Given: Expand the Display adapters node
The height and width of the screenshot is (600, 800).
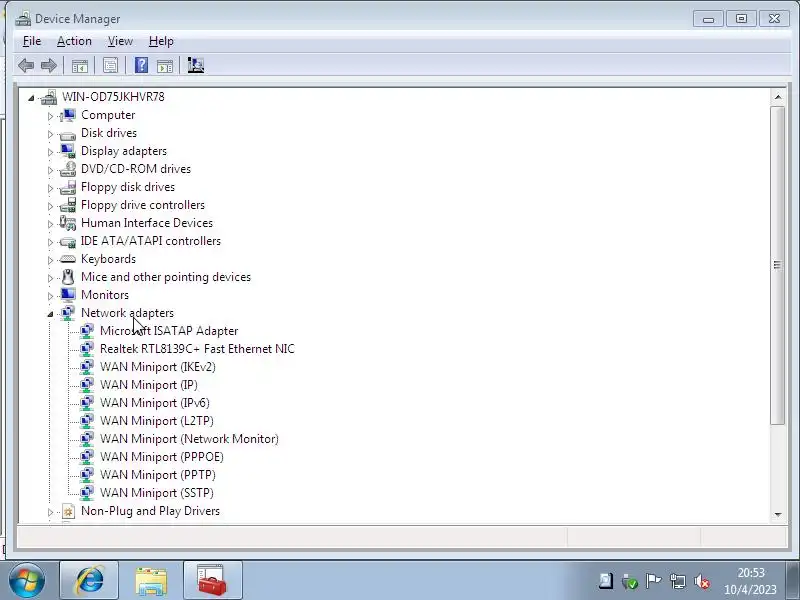Looking at the screenshot, I should click(50, 152).
